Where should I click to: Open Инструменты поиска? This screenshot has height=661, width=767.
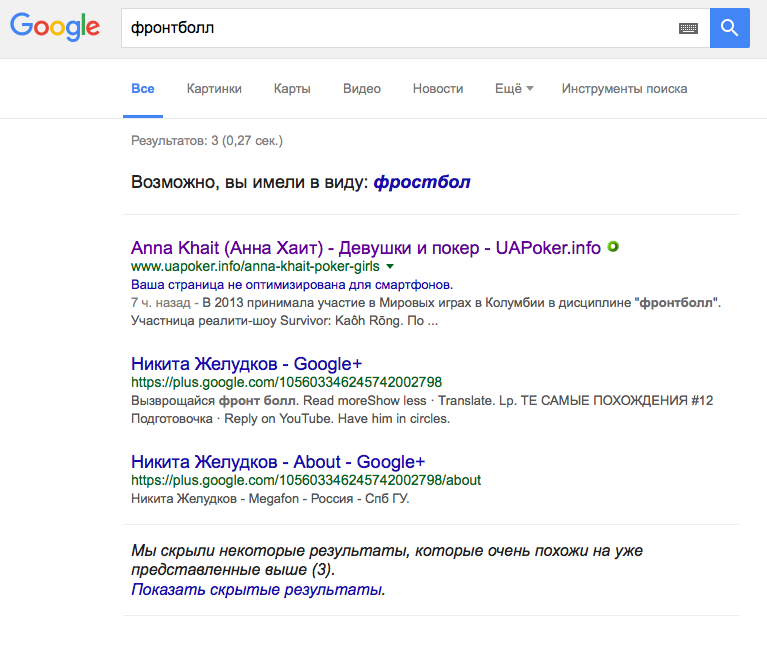[x=624, y=89]
